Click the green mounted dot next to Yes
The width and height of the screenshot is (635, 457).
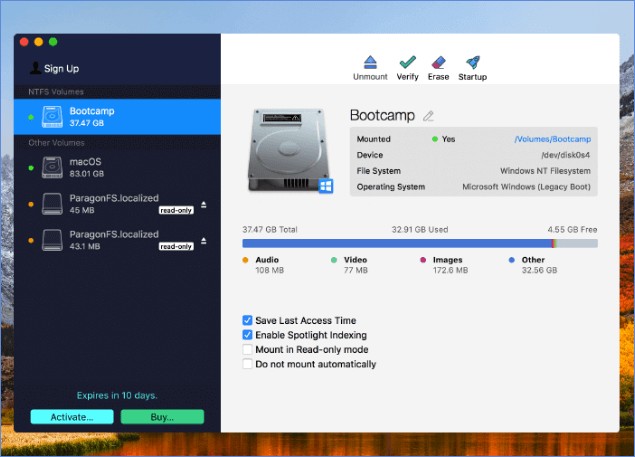point(435,139)
